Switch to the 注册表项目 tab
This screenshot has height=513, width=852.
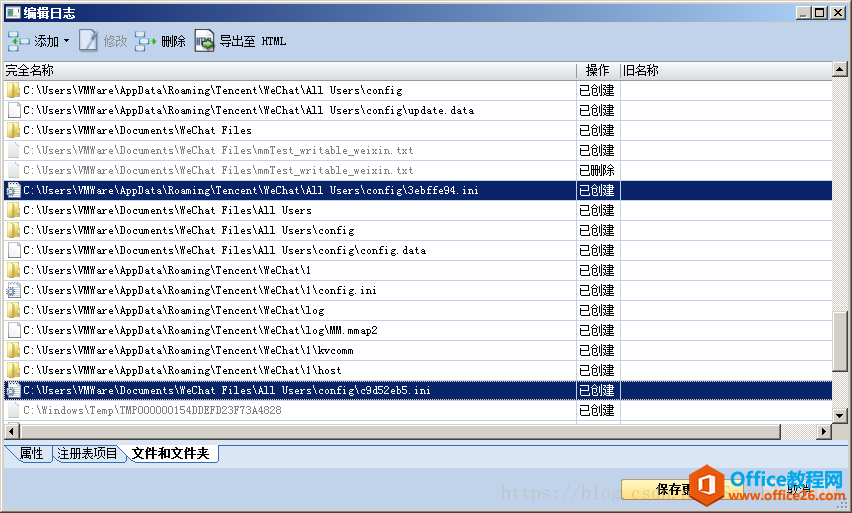(x=87, y=454)
